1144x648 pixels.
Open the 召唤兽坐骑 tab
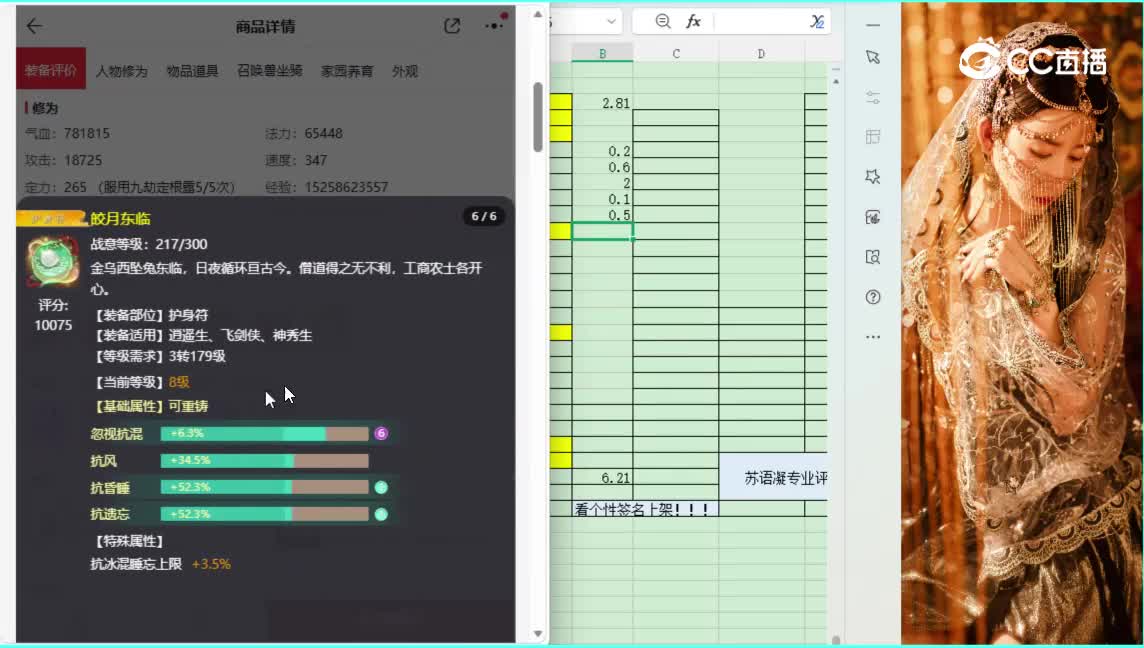tap(269, 71)
